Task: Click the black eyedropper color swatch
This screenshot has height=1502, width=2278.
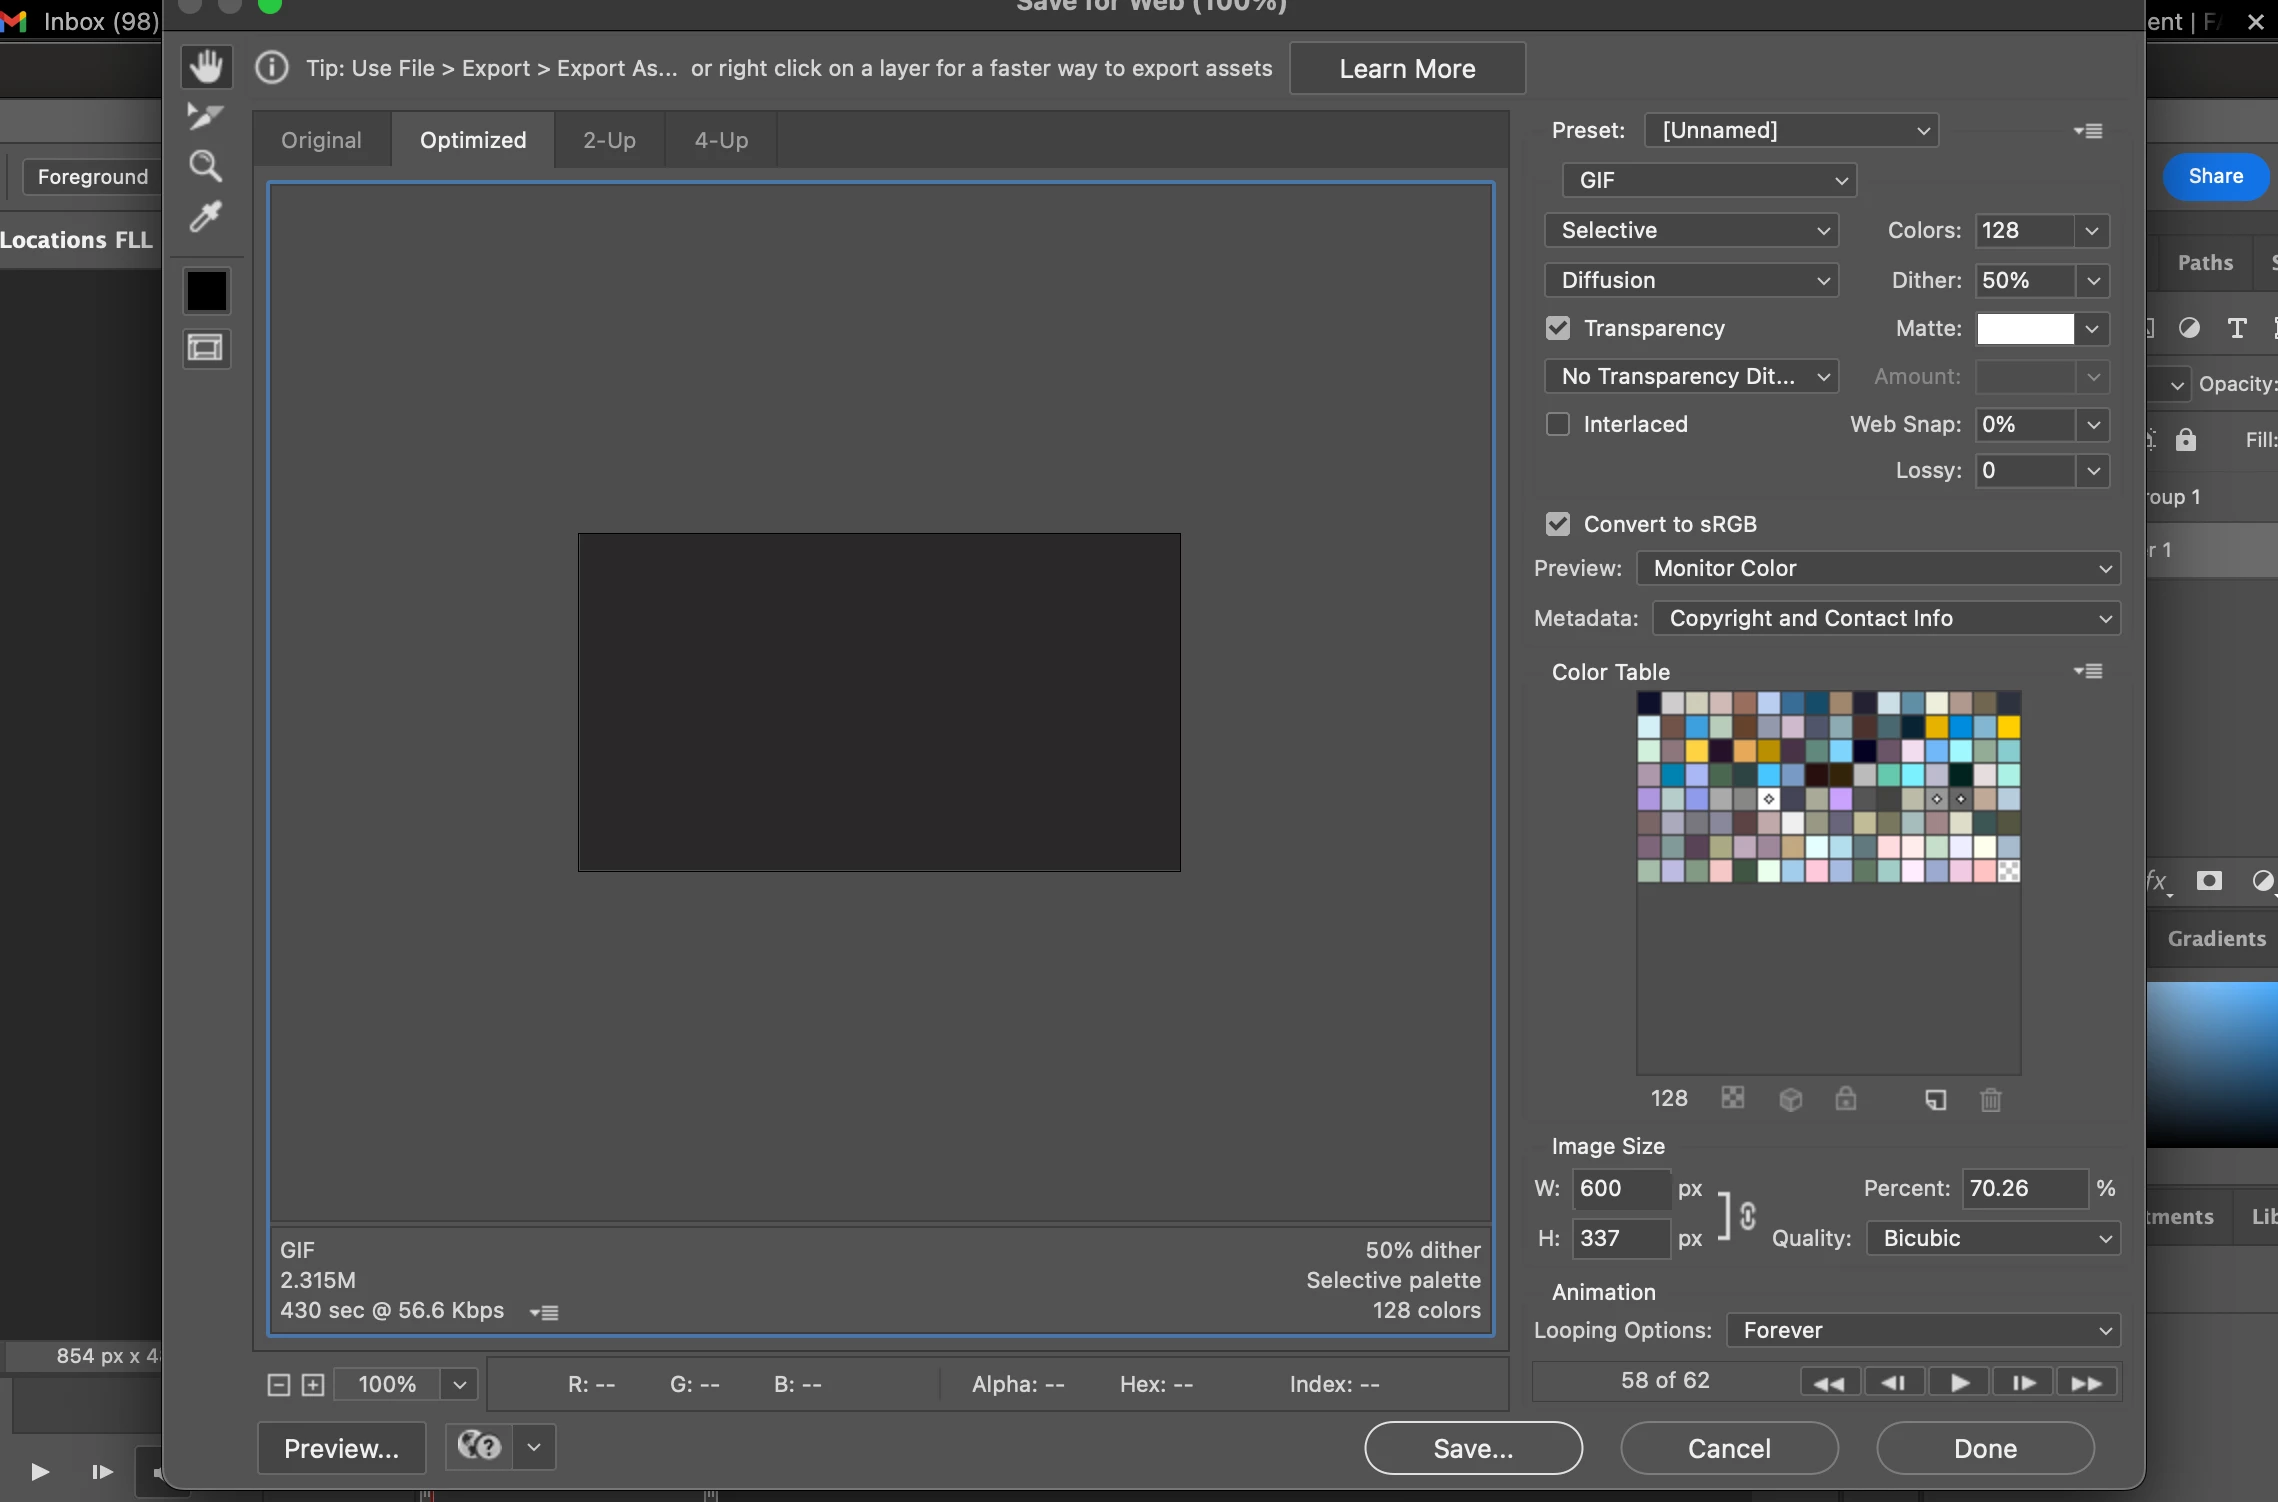Action: coord(207,291)
